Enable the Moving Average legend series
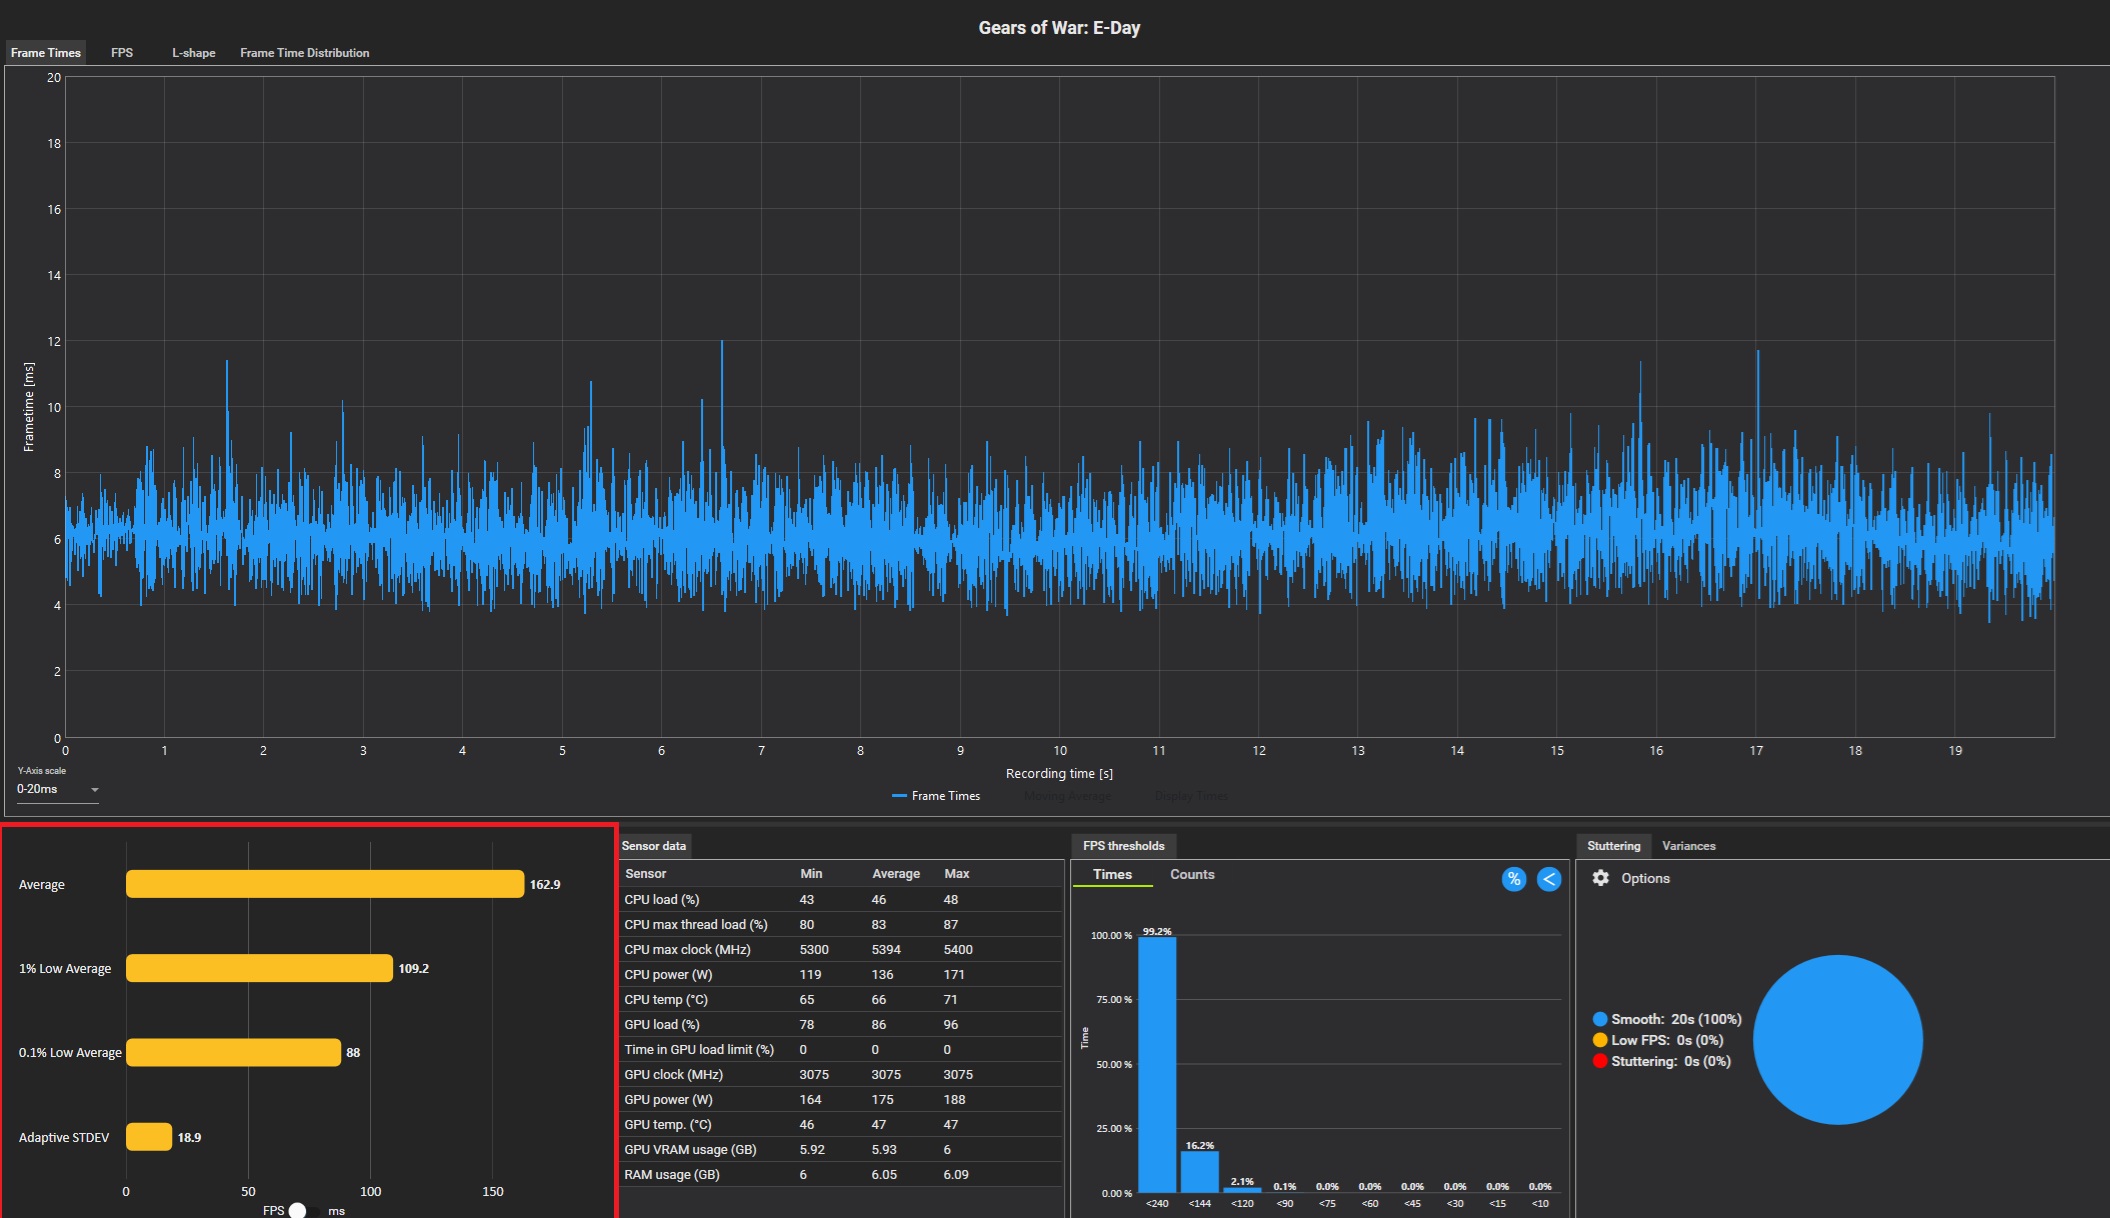 (x=1067, y=796)
